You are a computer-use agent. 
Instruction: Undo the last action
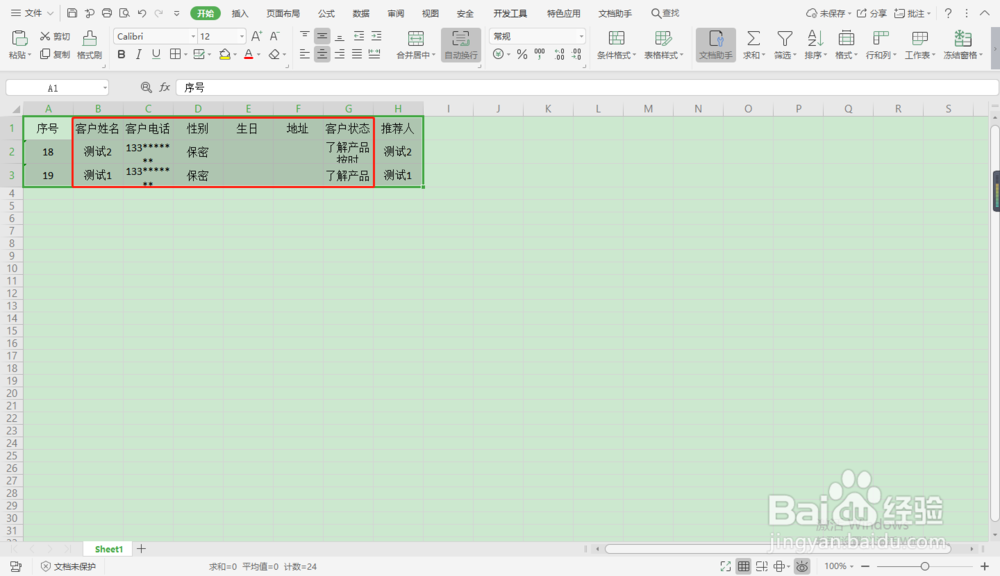coord(142,13)
